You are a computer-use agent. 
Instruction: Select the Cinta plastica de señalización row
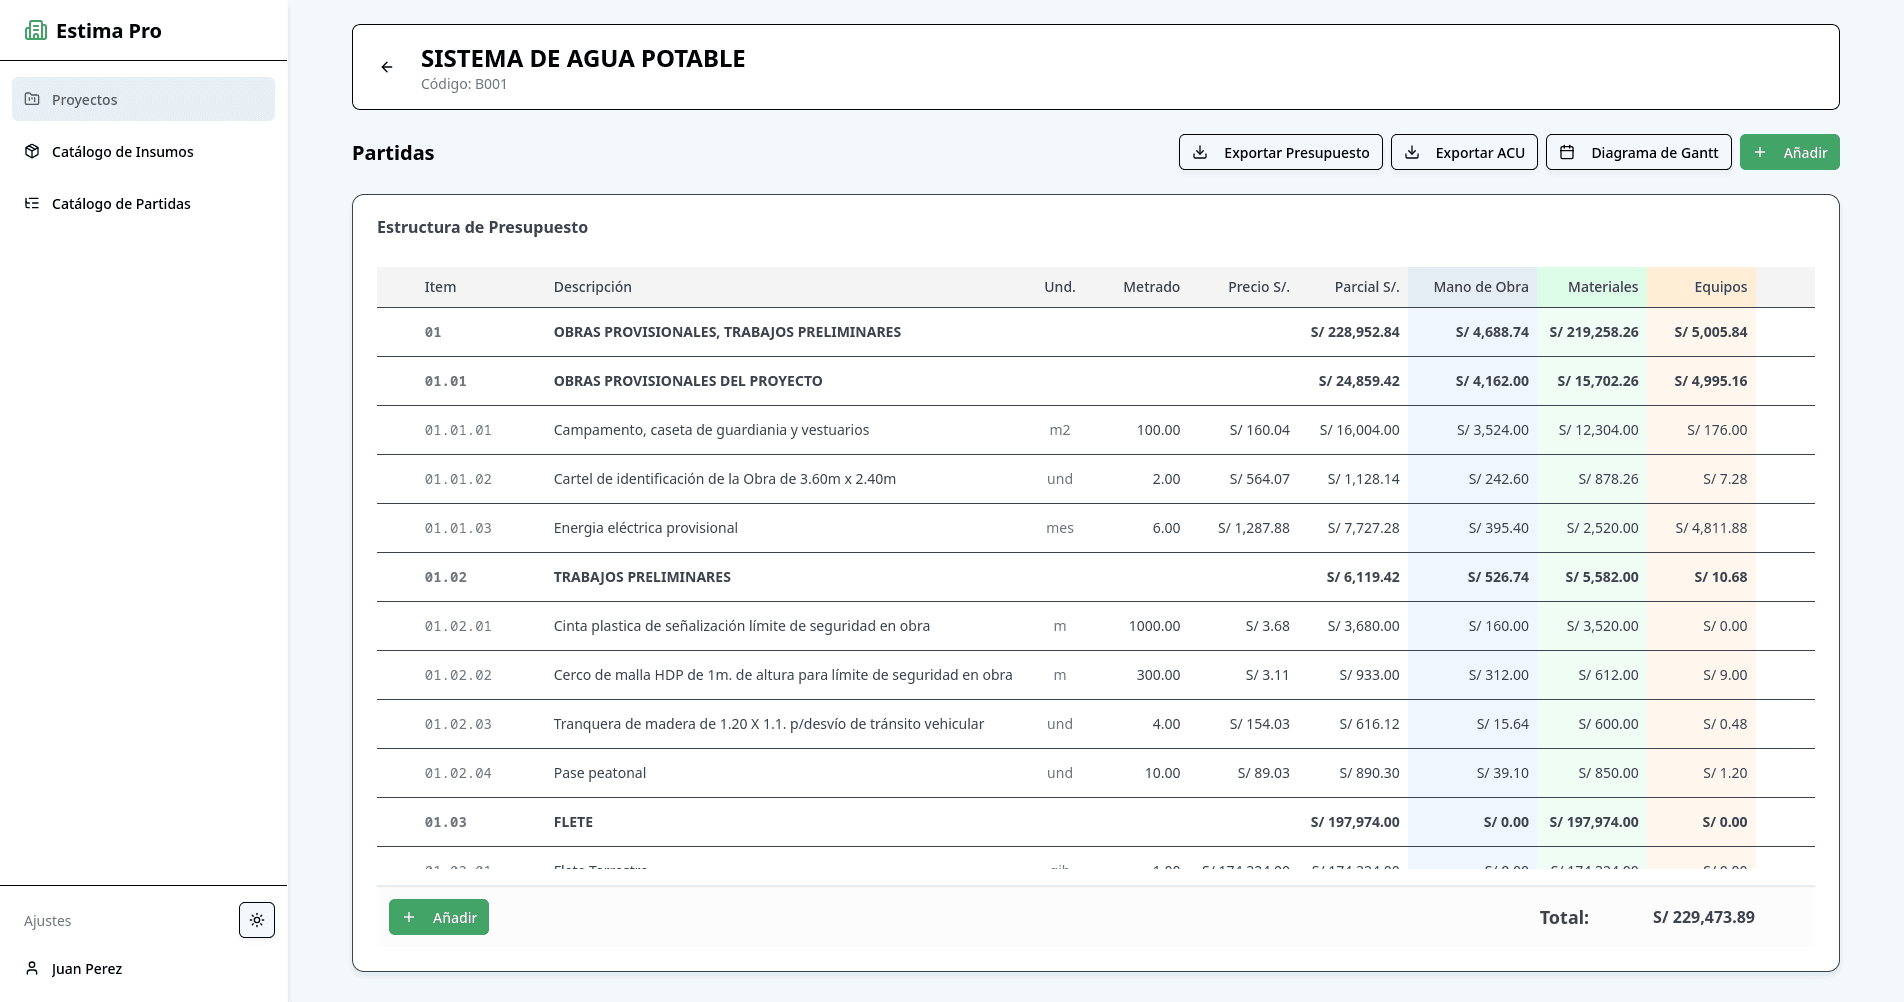click(x=1095, y=626)
